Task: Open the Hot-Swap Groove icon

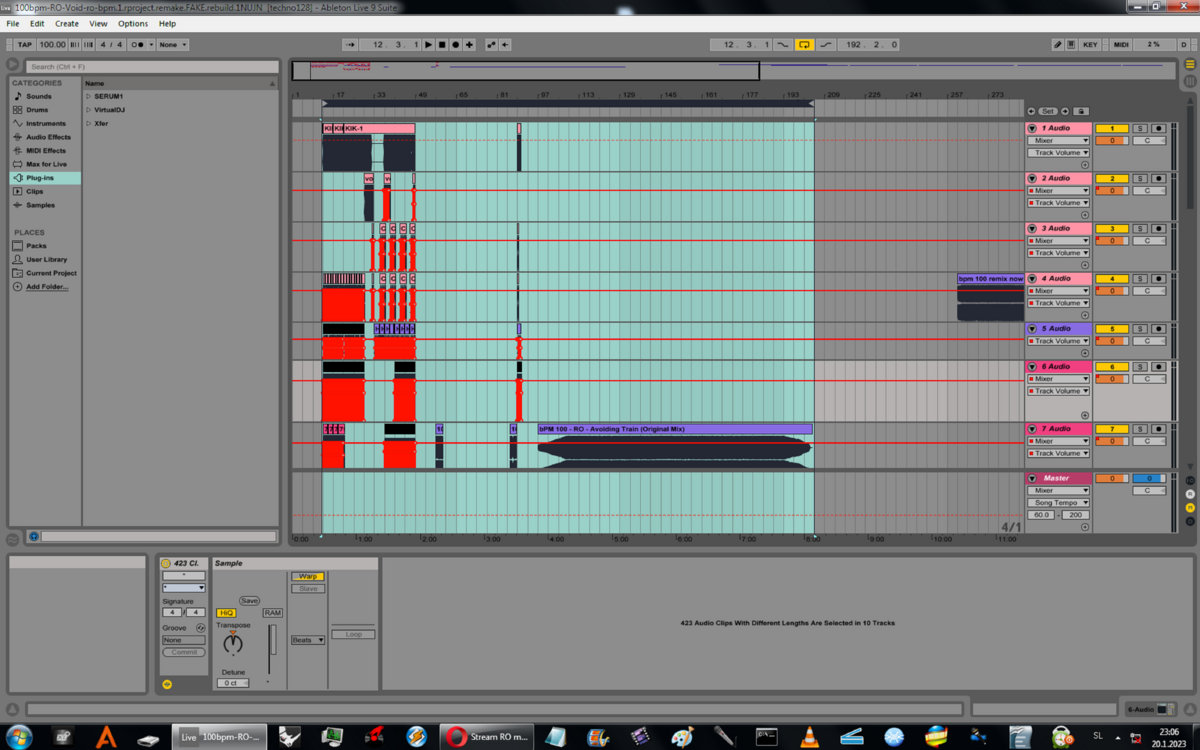Action: click(200, 627)
